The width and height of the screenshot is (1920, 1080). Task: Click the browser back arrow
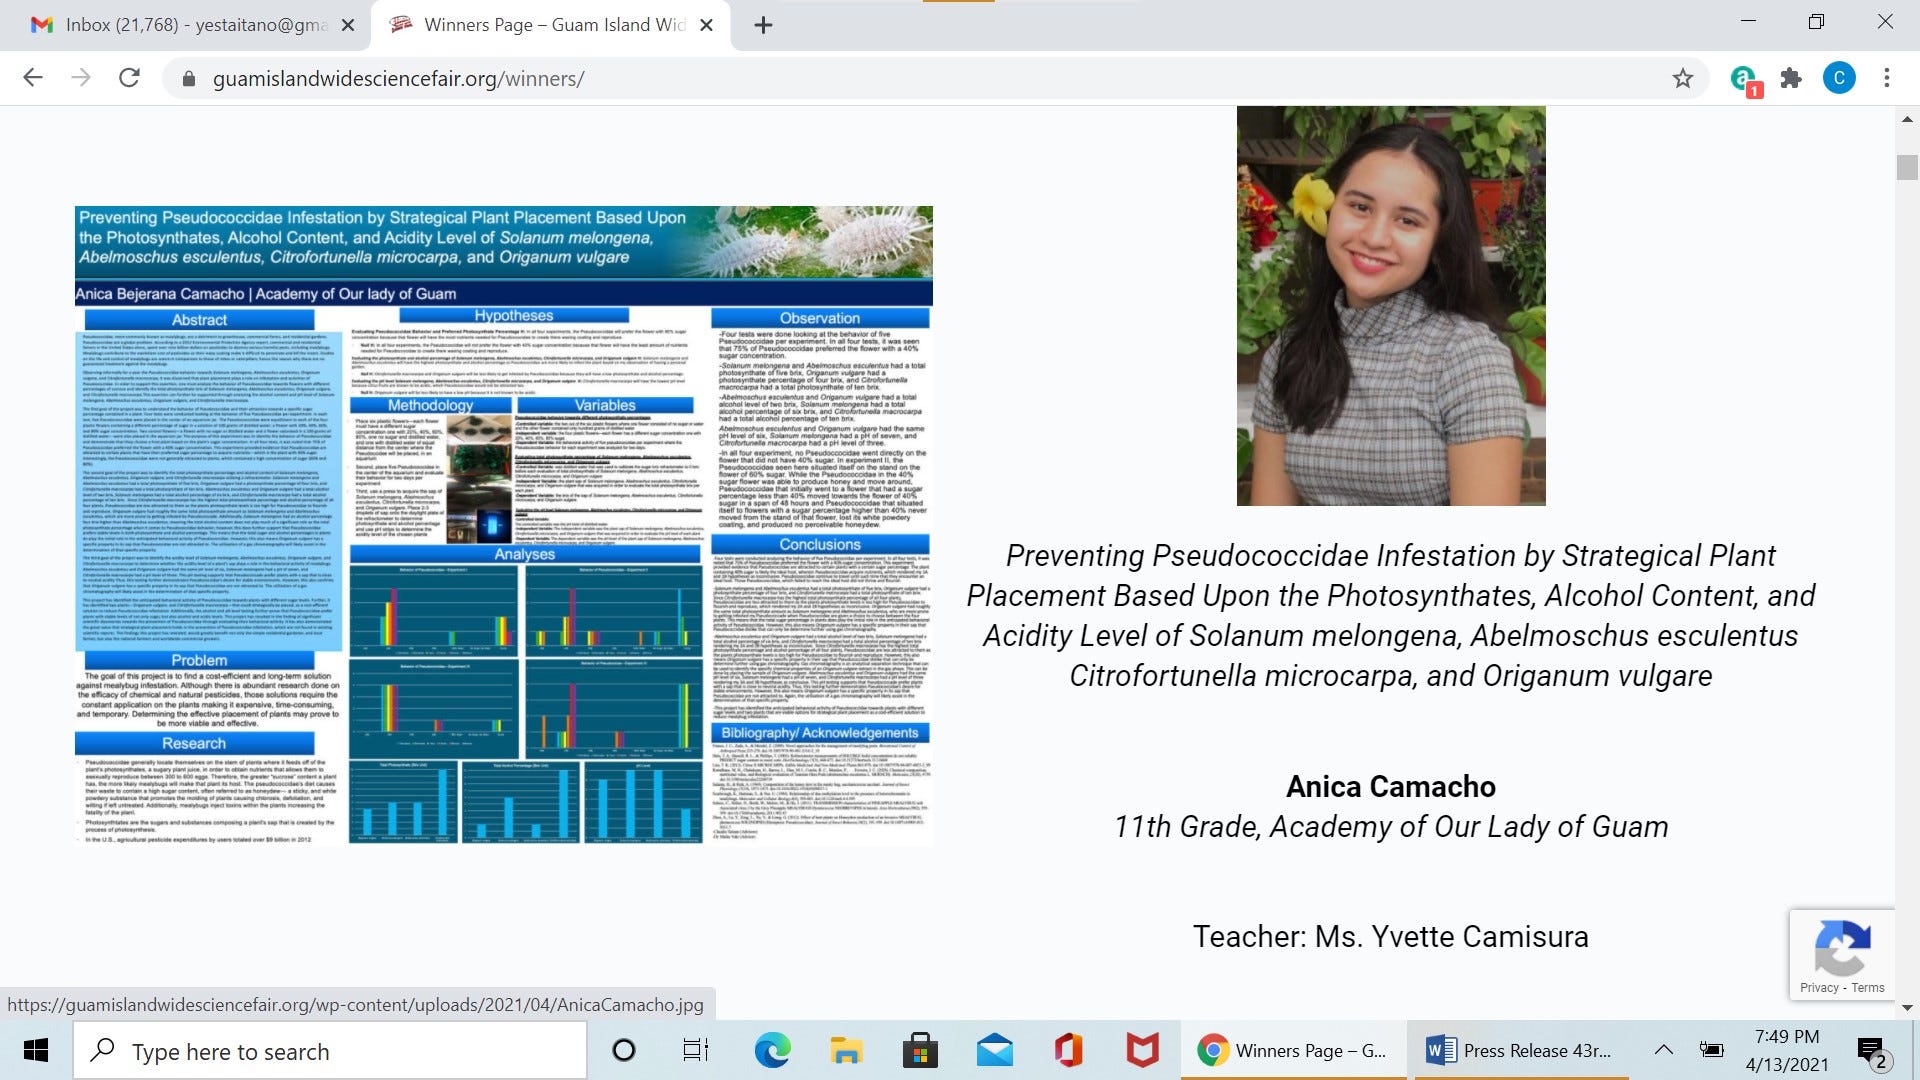point(33,78)
